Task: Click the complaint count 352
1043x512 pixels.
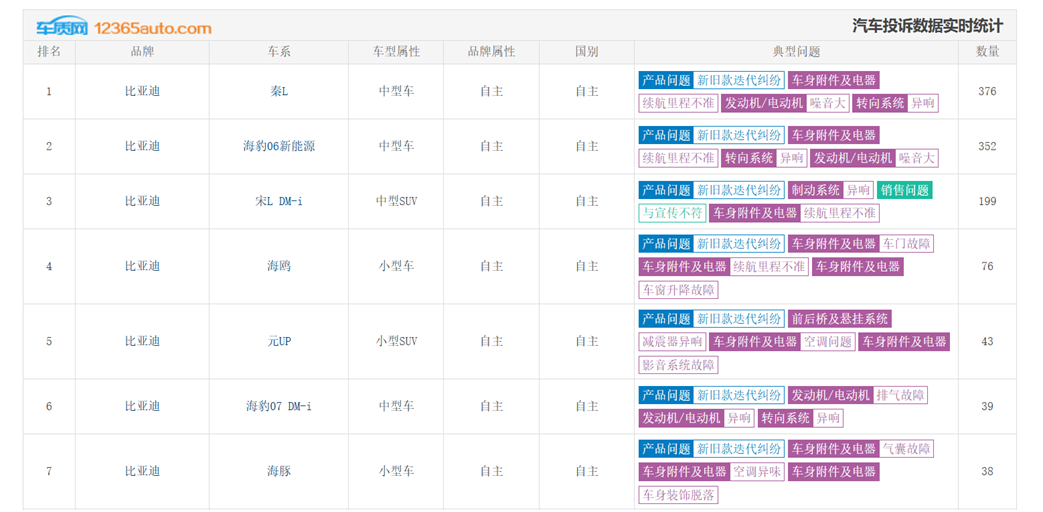Action: click(987, 147)
